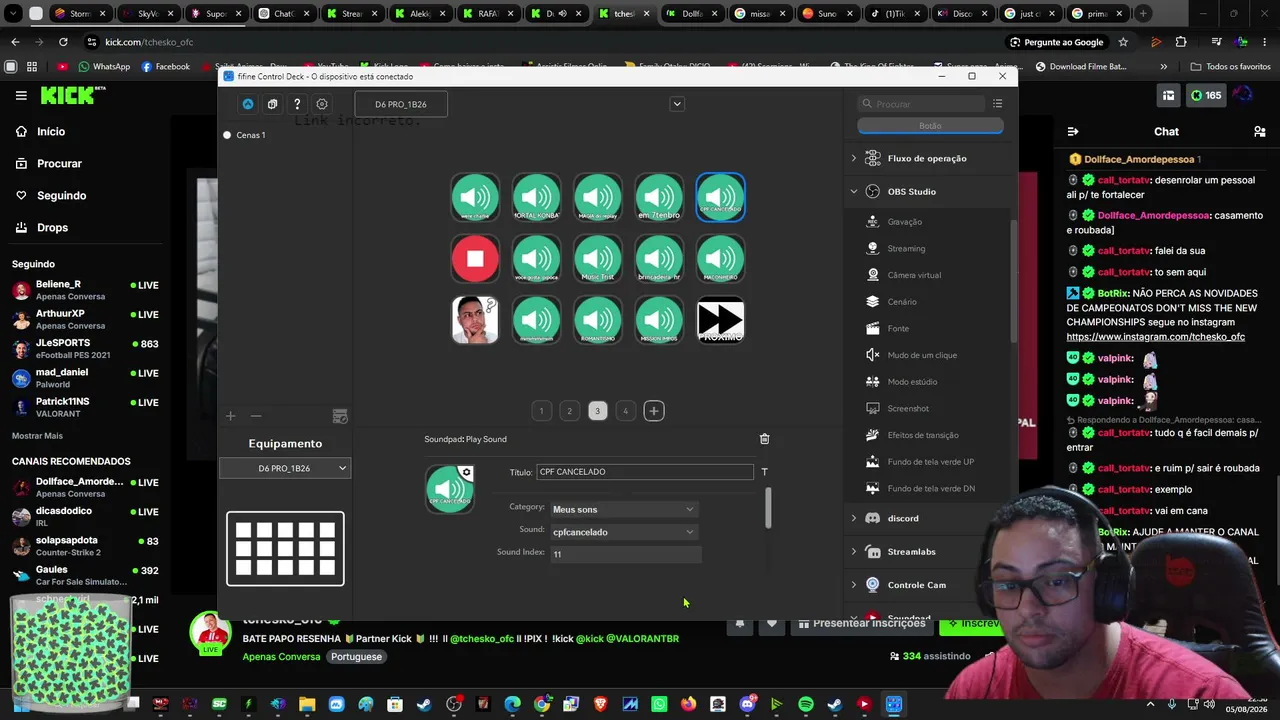Expand the discord category
Viewport: 1280px width, 720px height.
point(854,518)
